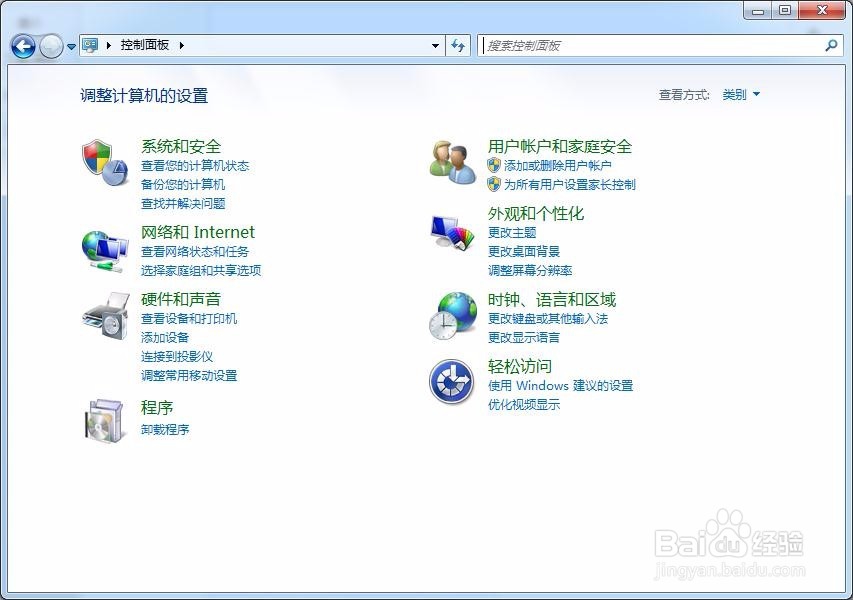Open Hardware and Sound printer icon
Image resolution: width=853 pixels, height=600 pixels.
point(105,317)
